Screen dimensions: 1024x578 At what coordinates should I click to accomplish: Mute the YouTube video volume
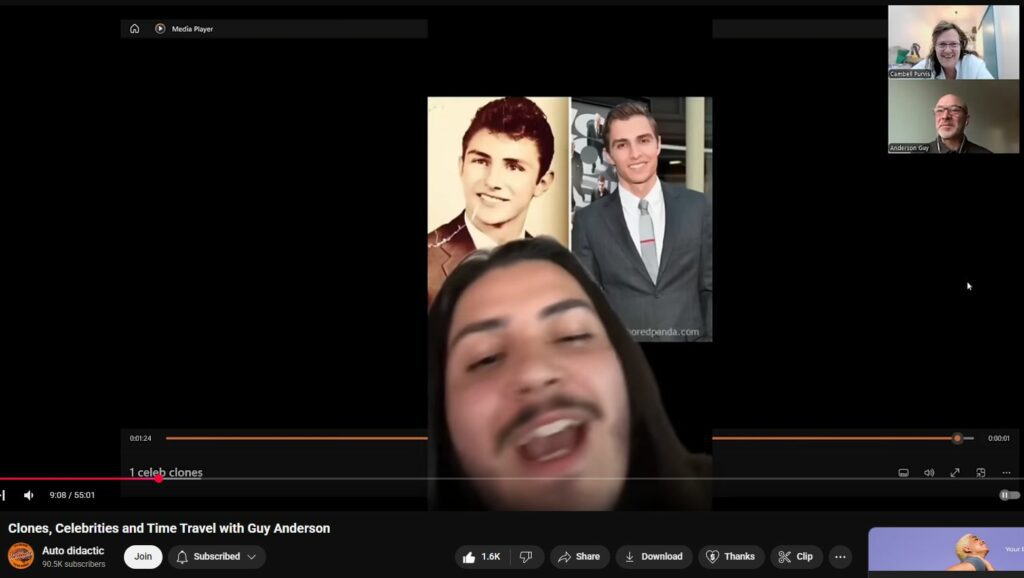click(x=29, y=495)
